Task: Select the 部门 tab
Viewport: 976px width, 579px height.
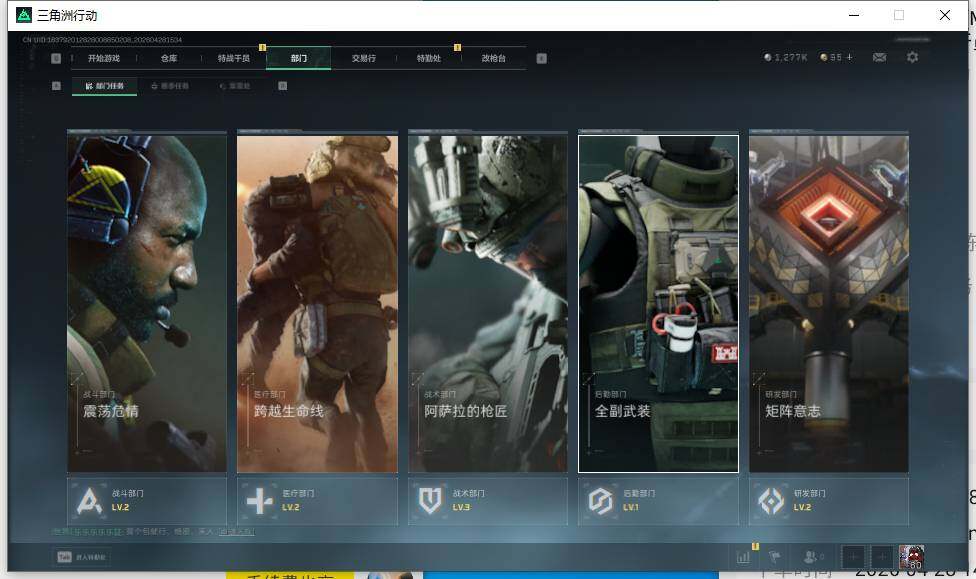Action: (299, 59)
